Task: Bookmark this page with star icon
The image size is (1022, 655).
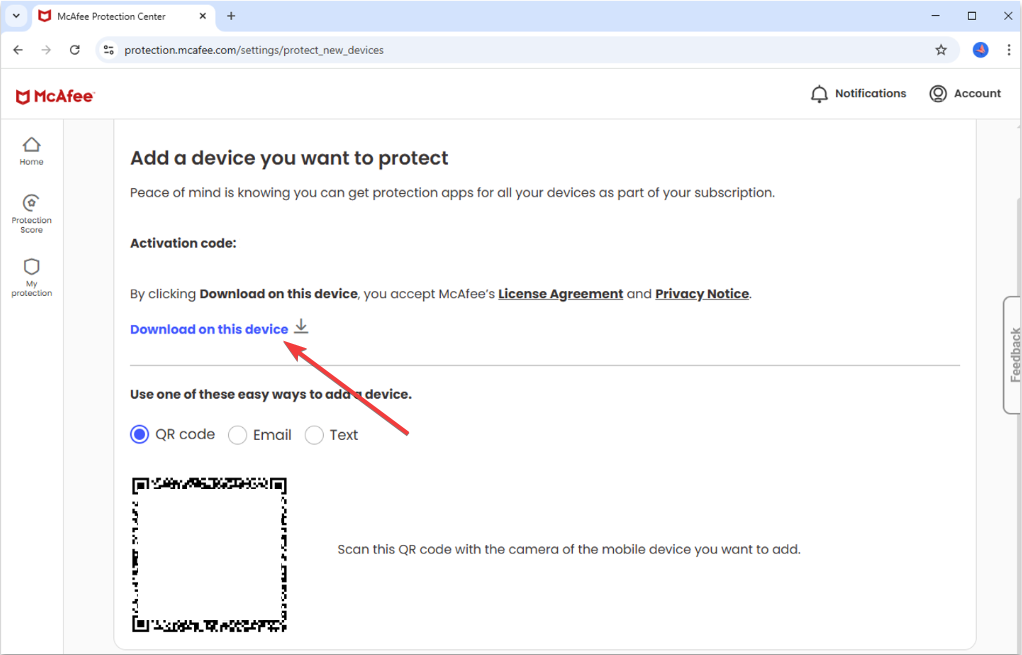Action: [941, 50]
